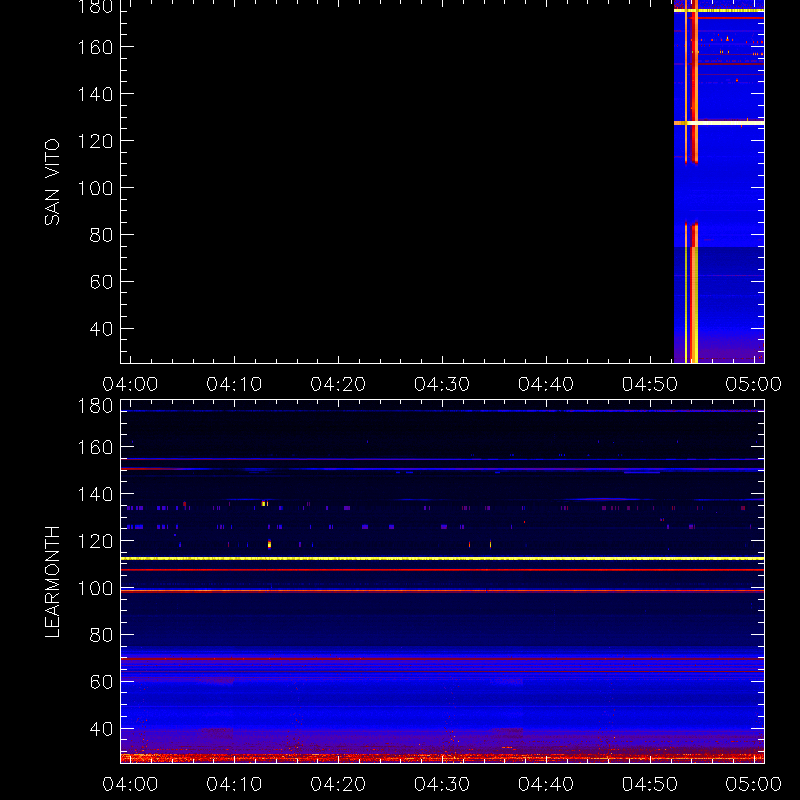Pick the 60 tick label on Learmonth plot

pyautogui.click(x=101, y=682)
